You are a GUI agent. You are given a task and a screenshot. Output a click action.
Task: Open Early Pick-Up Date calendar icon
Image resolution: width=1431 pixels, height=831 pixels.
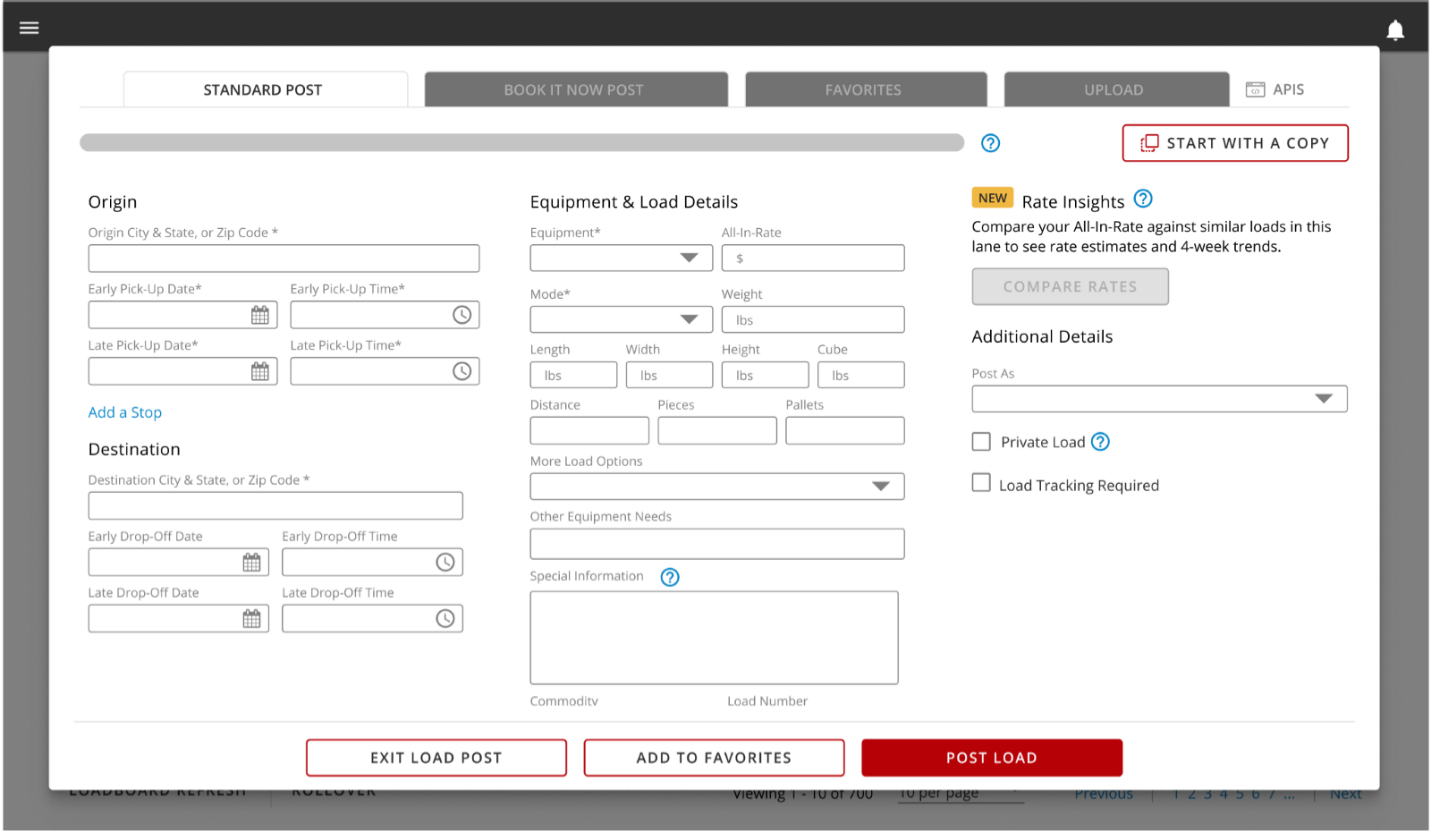[x=260, y=315]
